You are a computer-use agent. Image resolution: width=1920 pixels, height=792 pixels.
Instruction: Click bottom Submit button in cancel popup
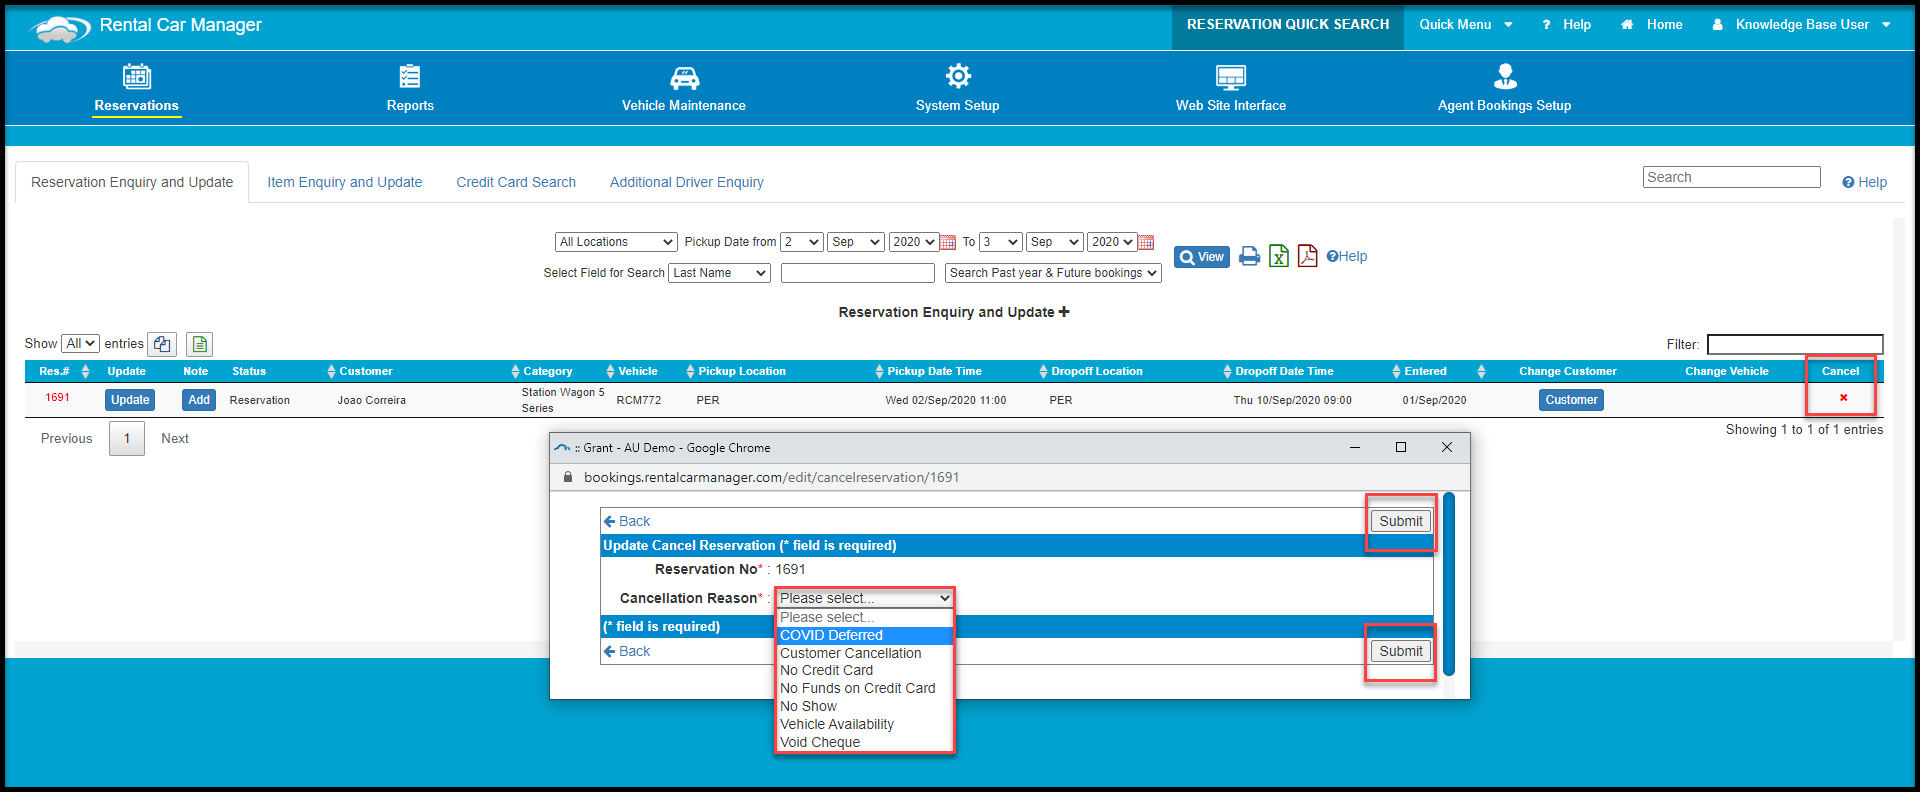[1401, 651]
